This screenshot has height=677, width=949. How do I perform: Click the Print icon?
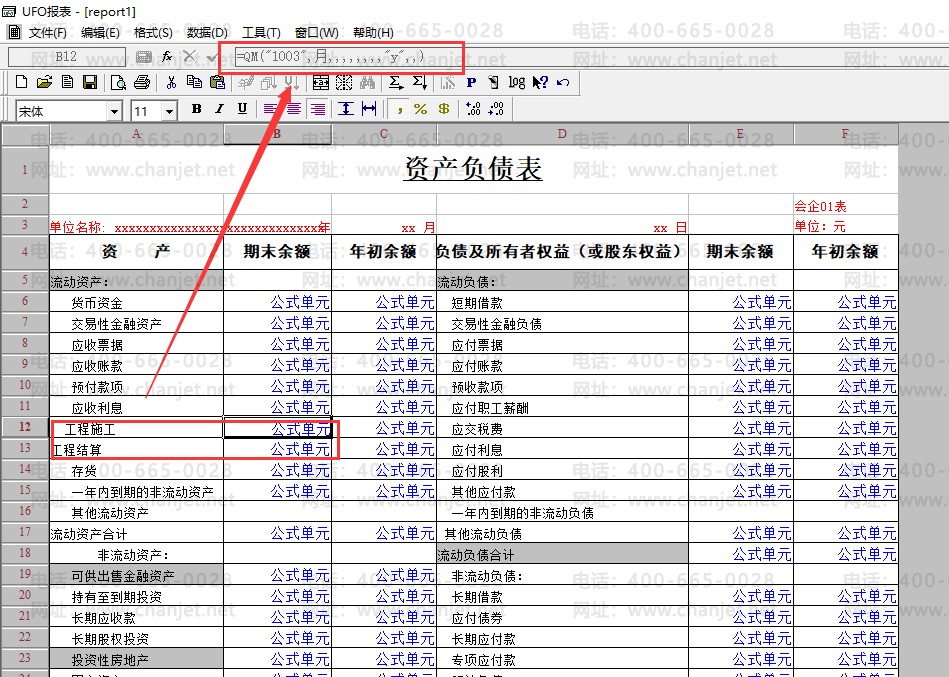coord(141,82)
